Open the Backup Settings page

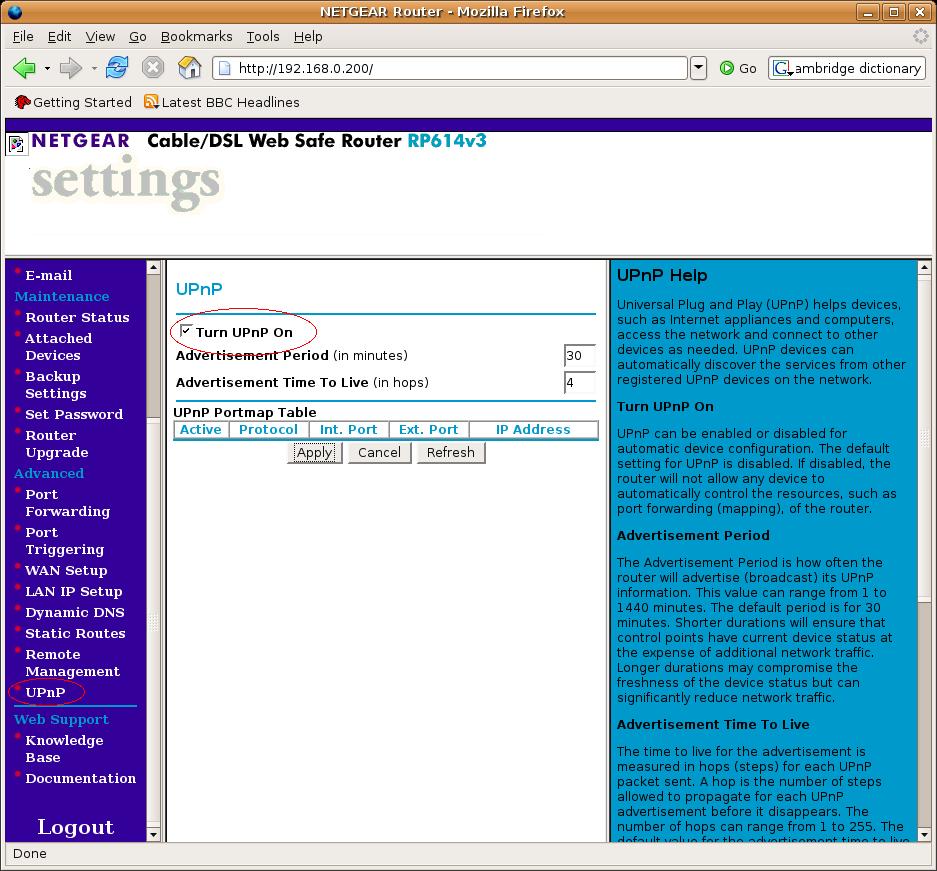pos(56,385)
